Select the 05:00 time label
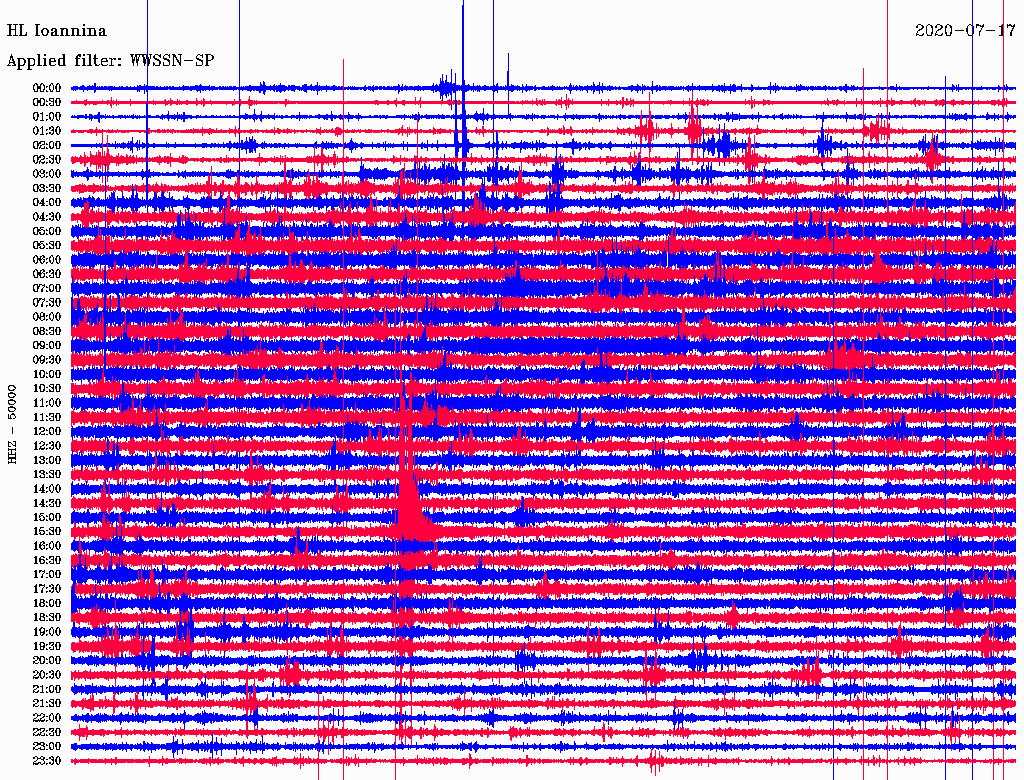The width and height of the screenshot is (1024, 780). coord(47,231)
